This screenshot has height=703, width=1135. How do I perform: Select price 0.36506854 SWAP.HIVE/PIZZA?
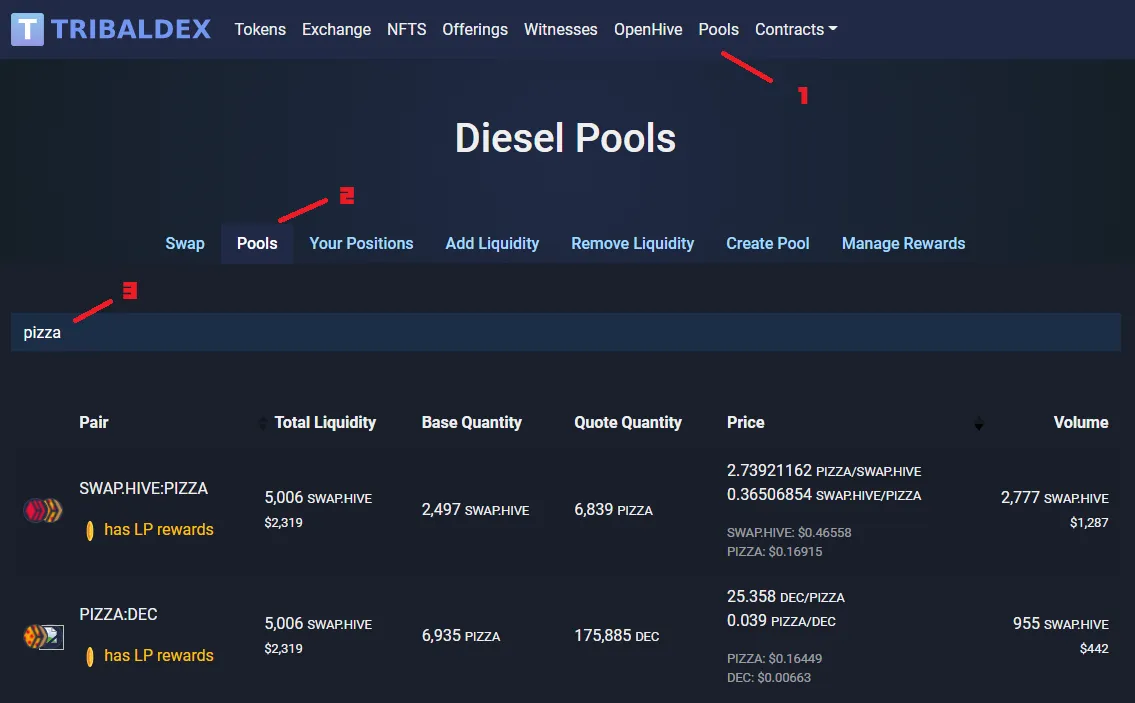coord(824,494)
